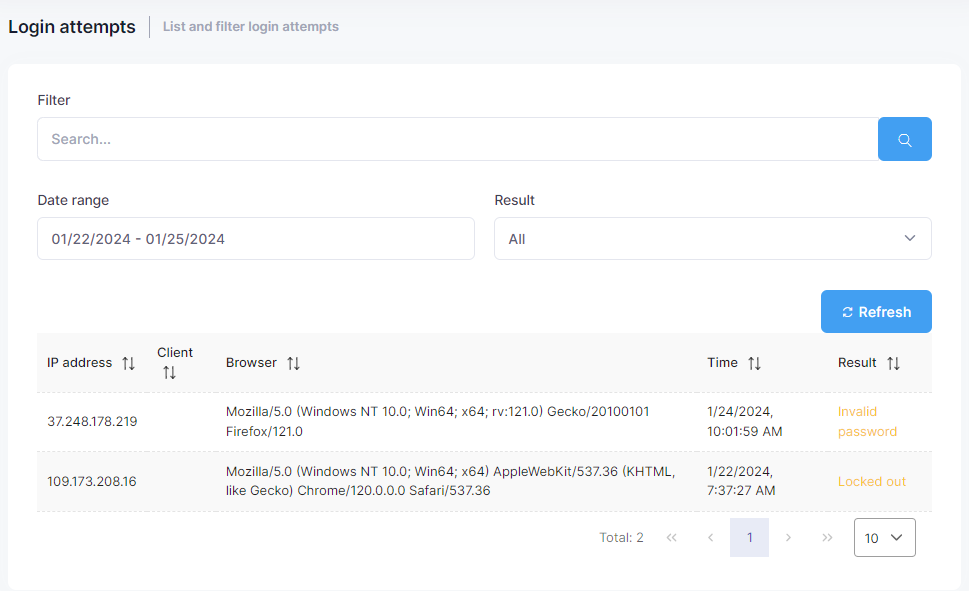Go to first page double-chevron
Viewport: 969px width, 591px height.
672,538
